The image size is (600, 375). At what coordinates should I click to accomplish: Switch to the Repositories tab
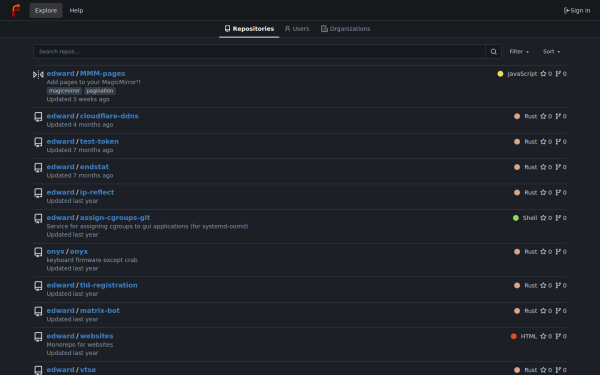(249, 29)
